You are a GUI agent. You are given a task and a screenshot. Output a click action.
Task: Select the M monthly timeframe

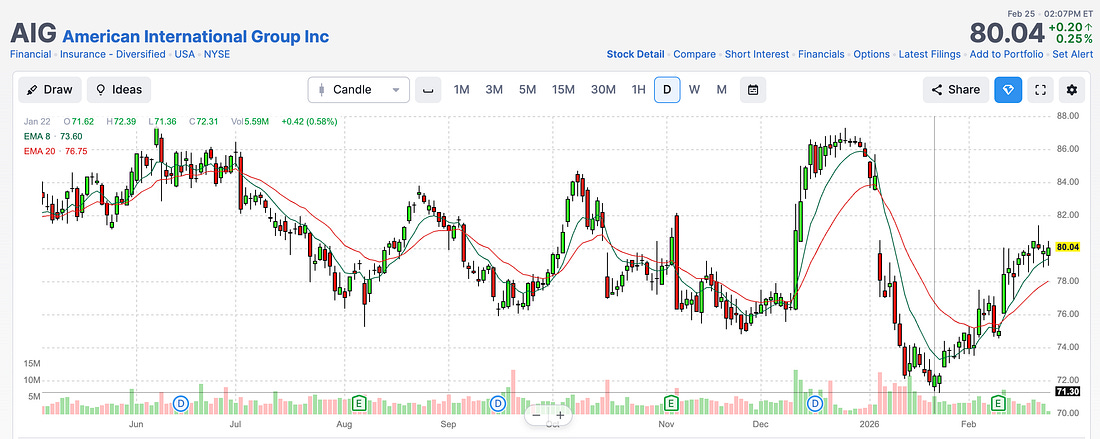click(721, 90)
